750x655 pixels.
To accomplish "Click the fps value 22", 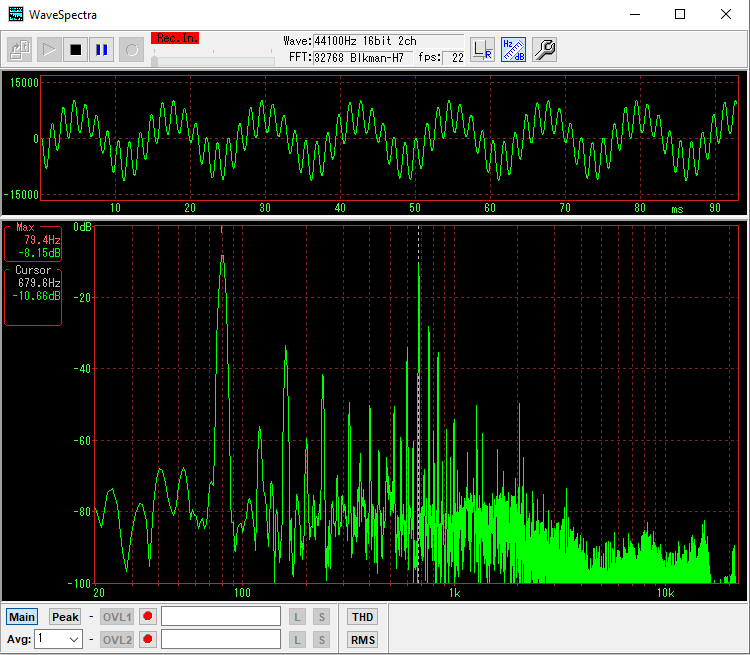I will click(x=453, y=58).
